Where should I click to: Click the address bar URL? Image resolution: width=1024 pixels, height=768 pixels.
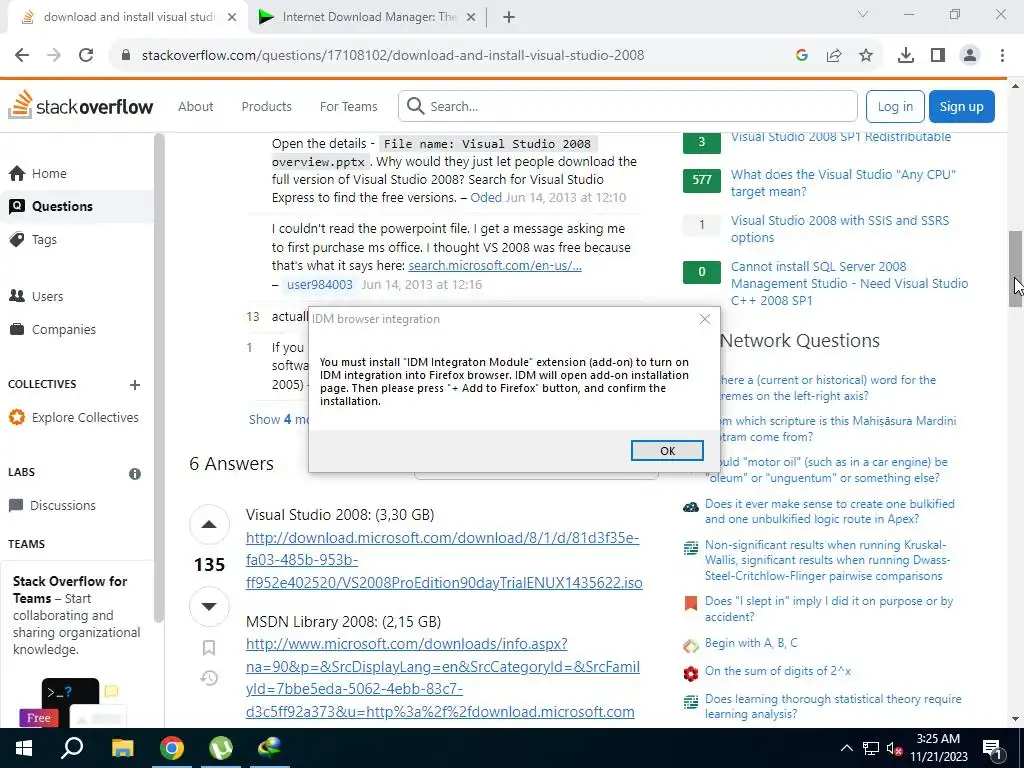(392, 56)
